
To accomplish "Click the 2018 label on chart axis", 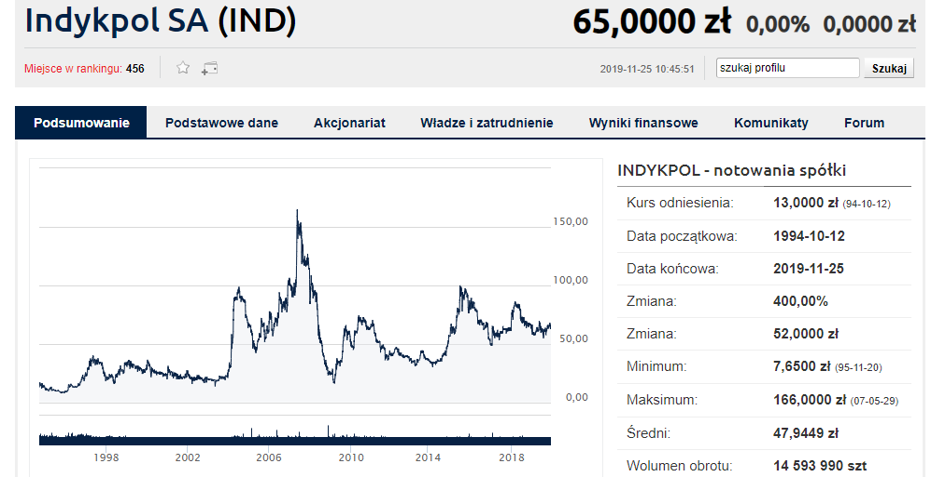I will coord(512,458).
